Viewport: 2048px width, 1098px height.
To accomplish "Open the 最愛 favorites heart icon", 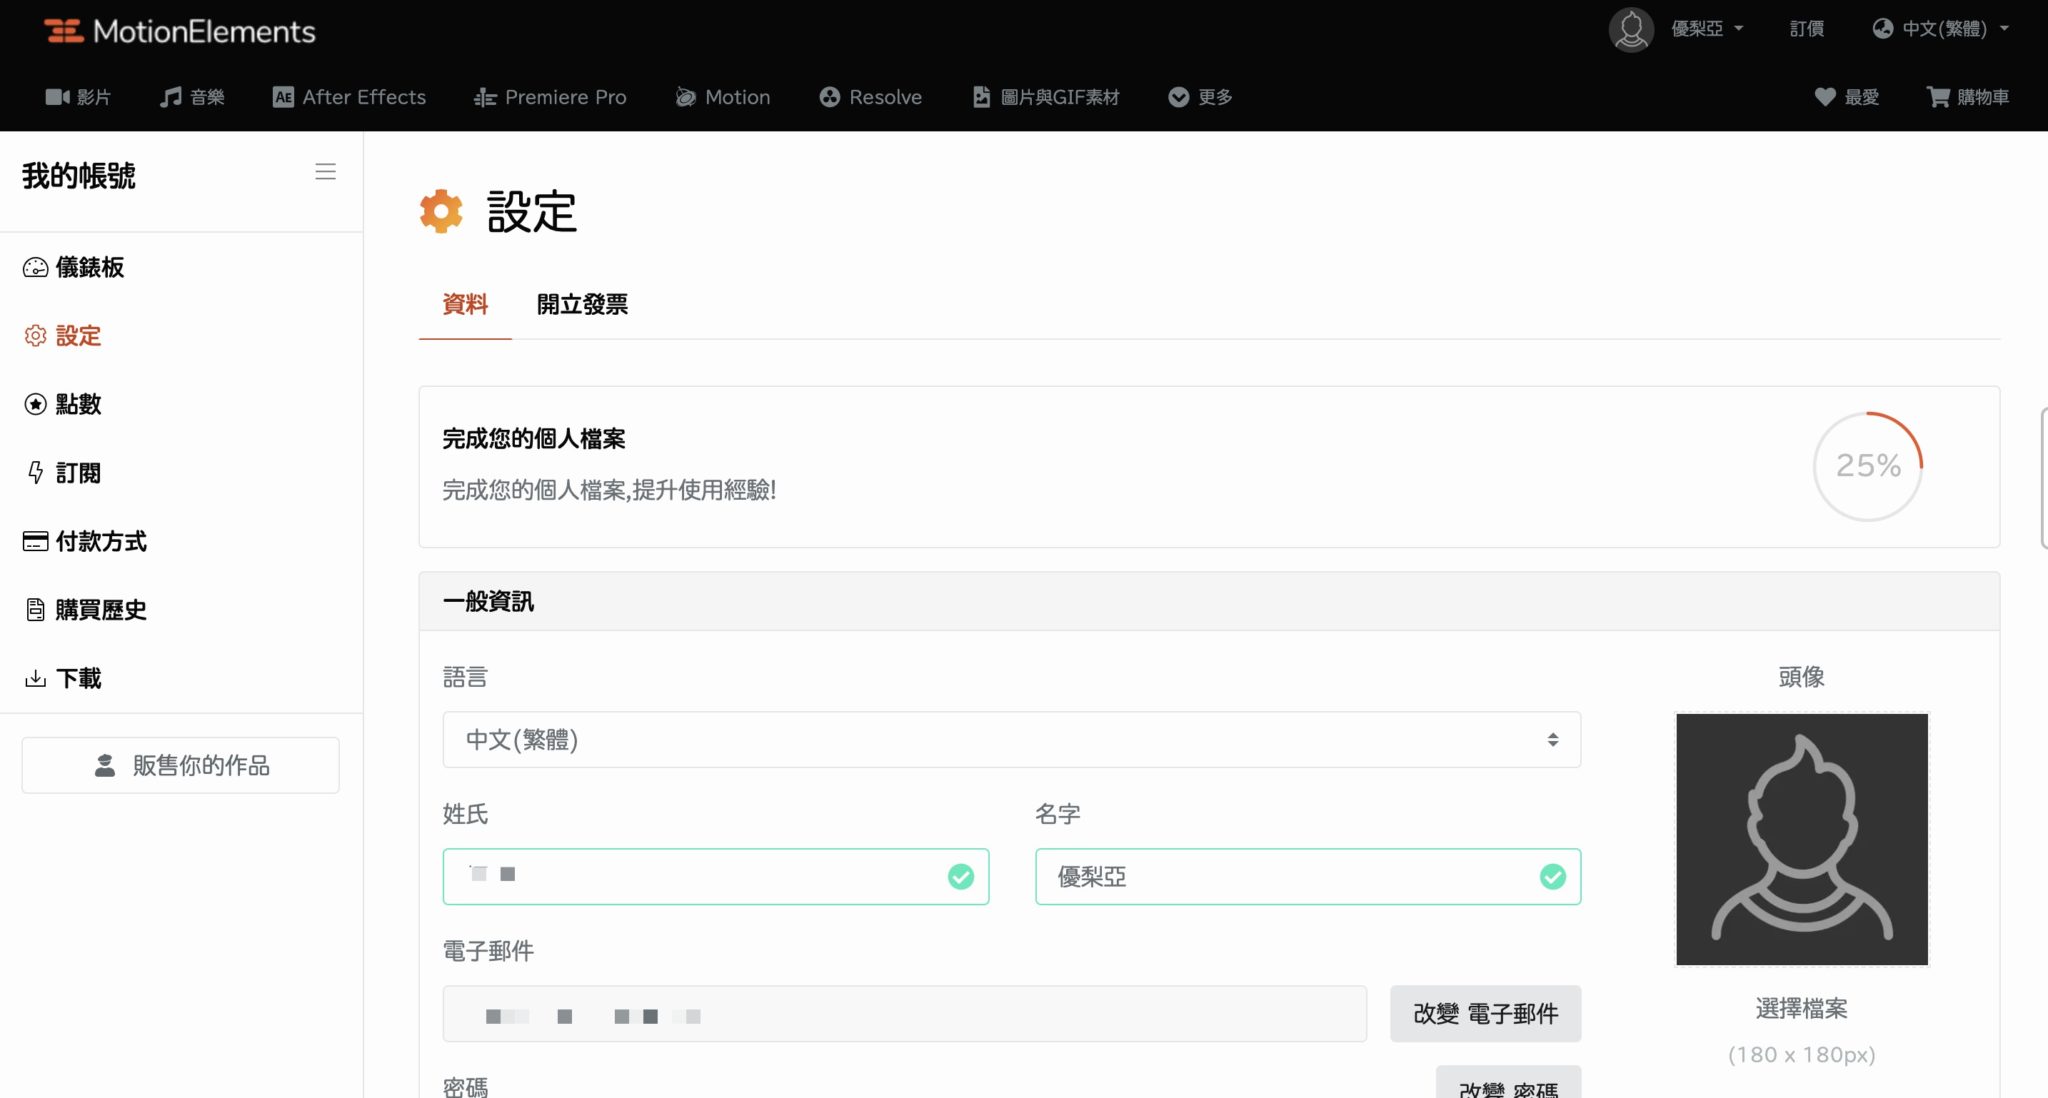I will pyautogui.click(x=1826, y=97).
